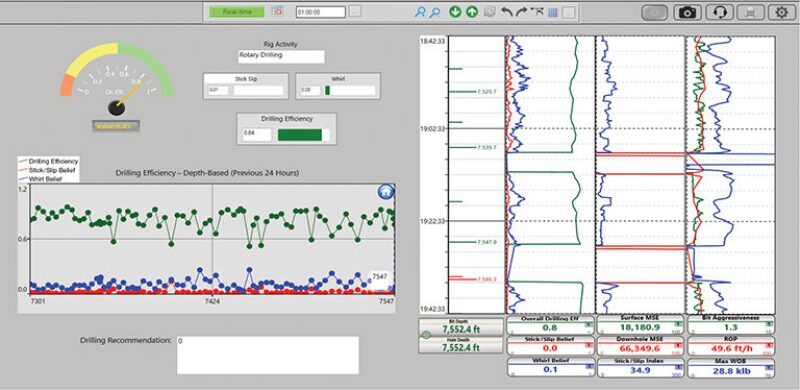
Task: Open the ellipsis button beside the time field
Action: pos(356,12)
